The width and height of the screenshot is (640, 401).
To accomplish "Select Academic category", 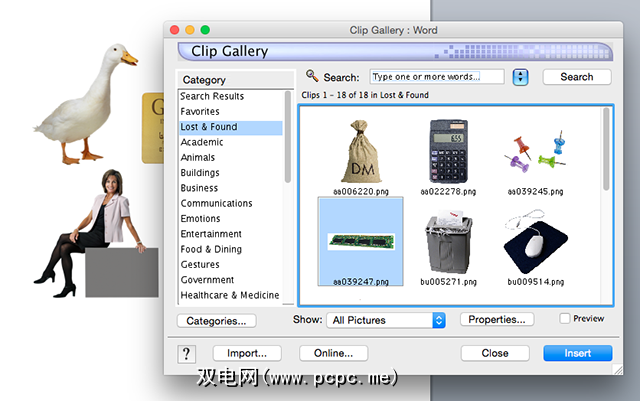I will [231, 142].
